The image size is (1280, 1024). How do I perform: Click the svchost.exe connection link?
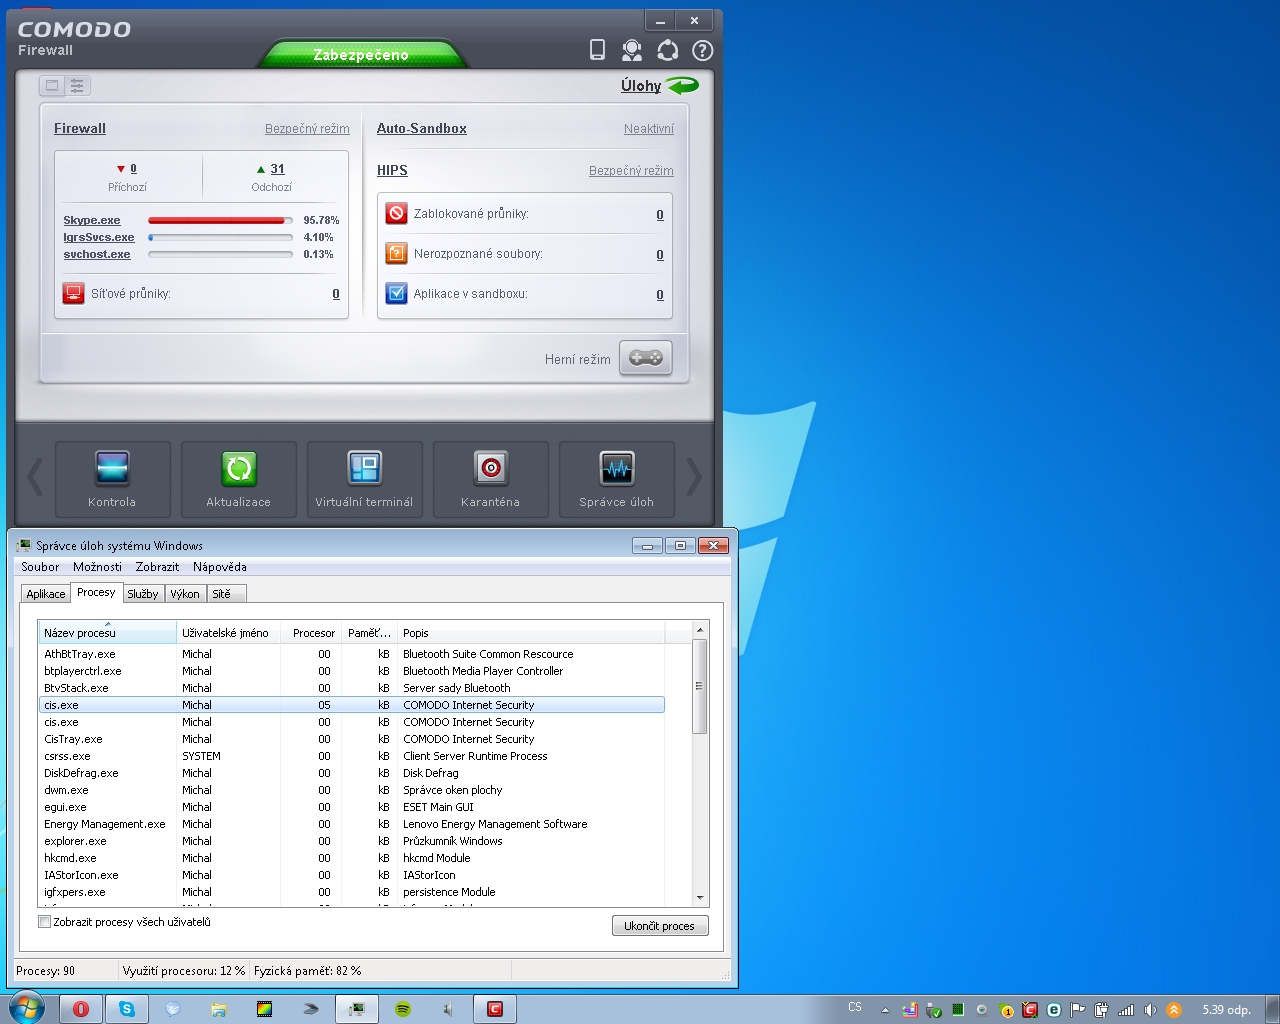97,254
